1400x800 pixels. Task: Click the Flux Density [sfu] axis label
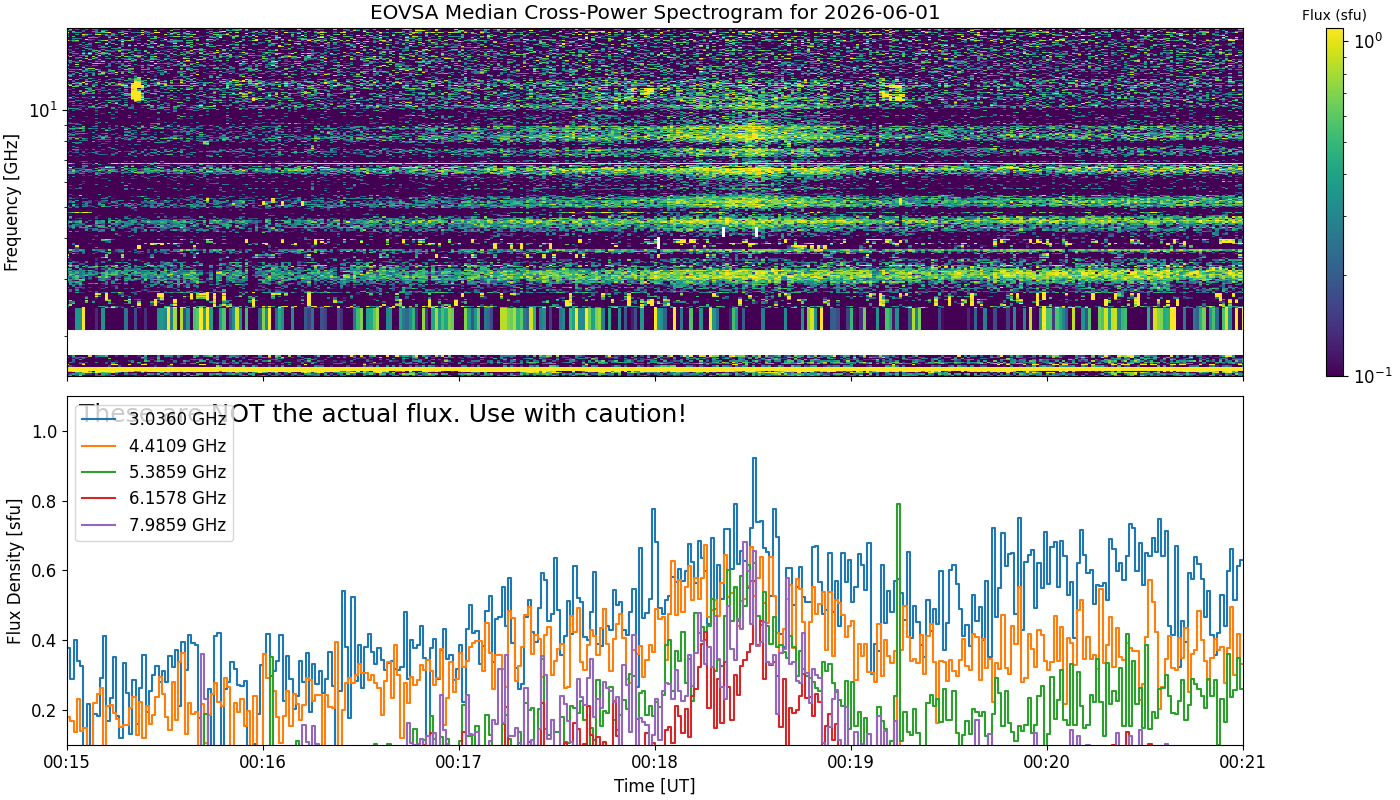(x=14, y=571)
